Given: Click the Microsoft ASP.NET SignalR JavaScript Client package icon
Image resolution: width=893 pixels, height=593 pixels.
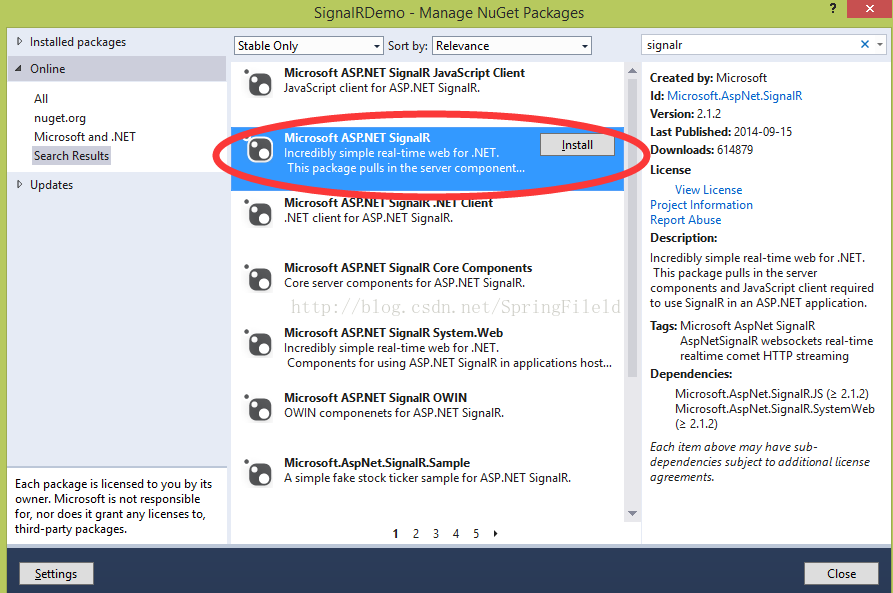Looking at the screenshot, I should [259, 83].
